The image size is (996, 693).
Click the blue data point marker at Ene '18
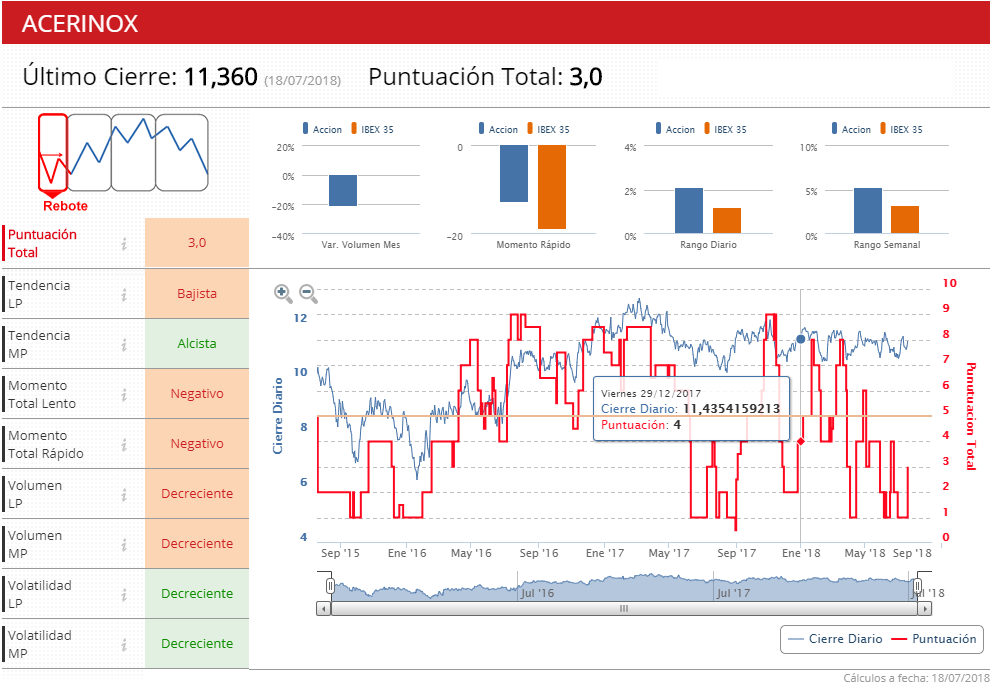[800, 339]
